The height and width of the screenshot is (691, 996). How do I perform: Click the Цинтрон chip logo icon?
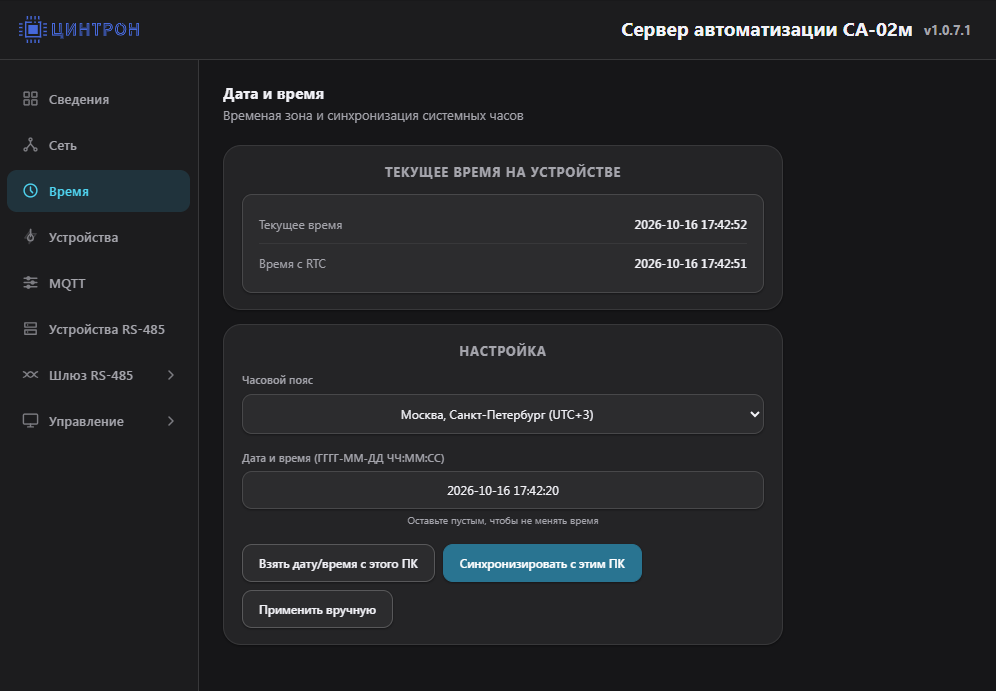coord(32,29)
